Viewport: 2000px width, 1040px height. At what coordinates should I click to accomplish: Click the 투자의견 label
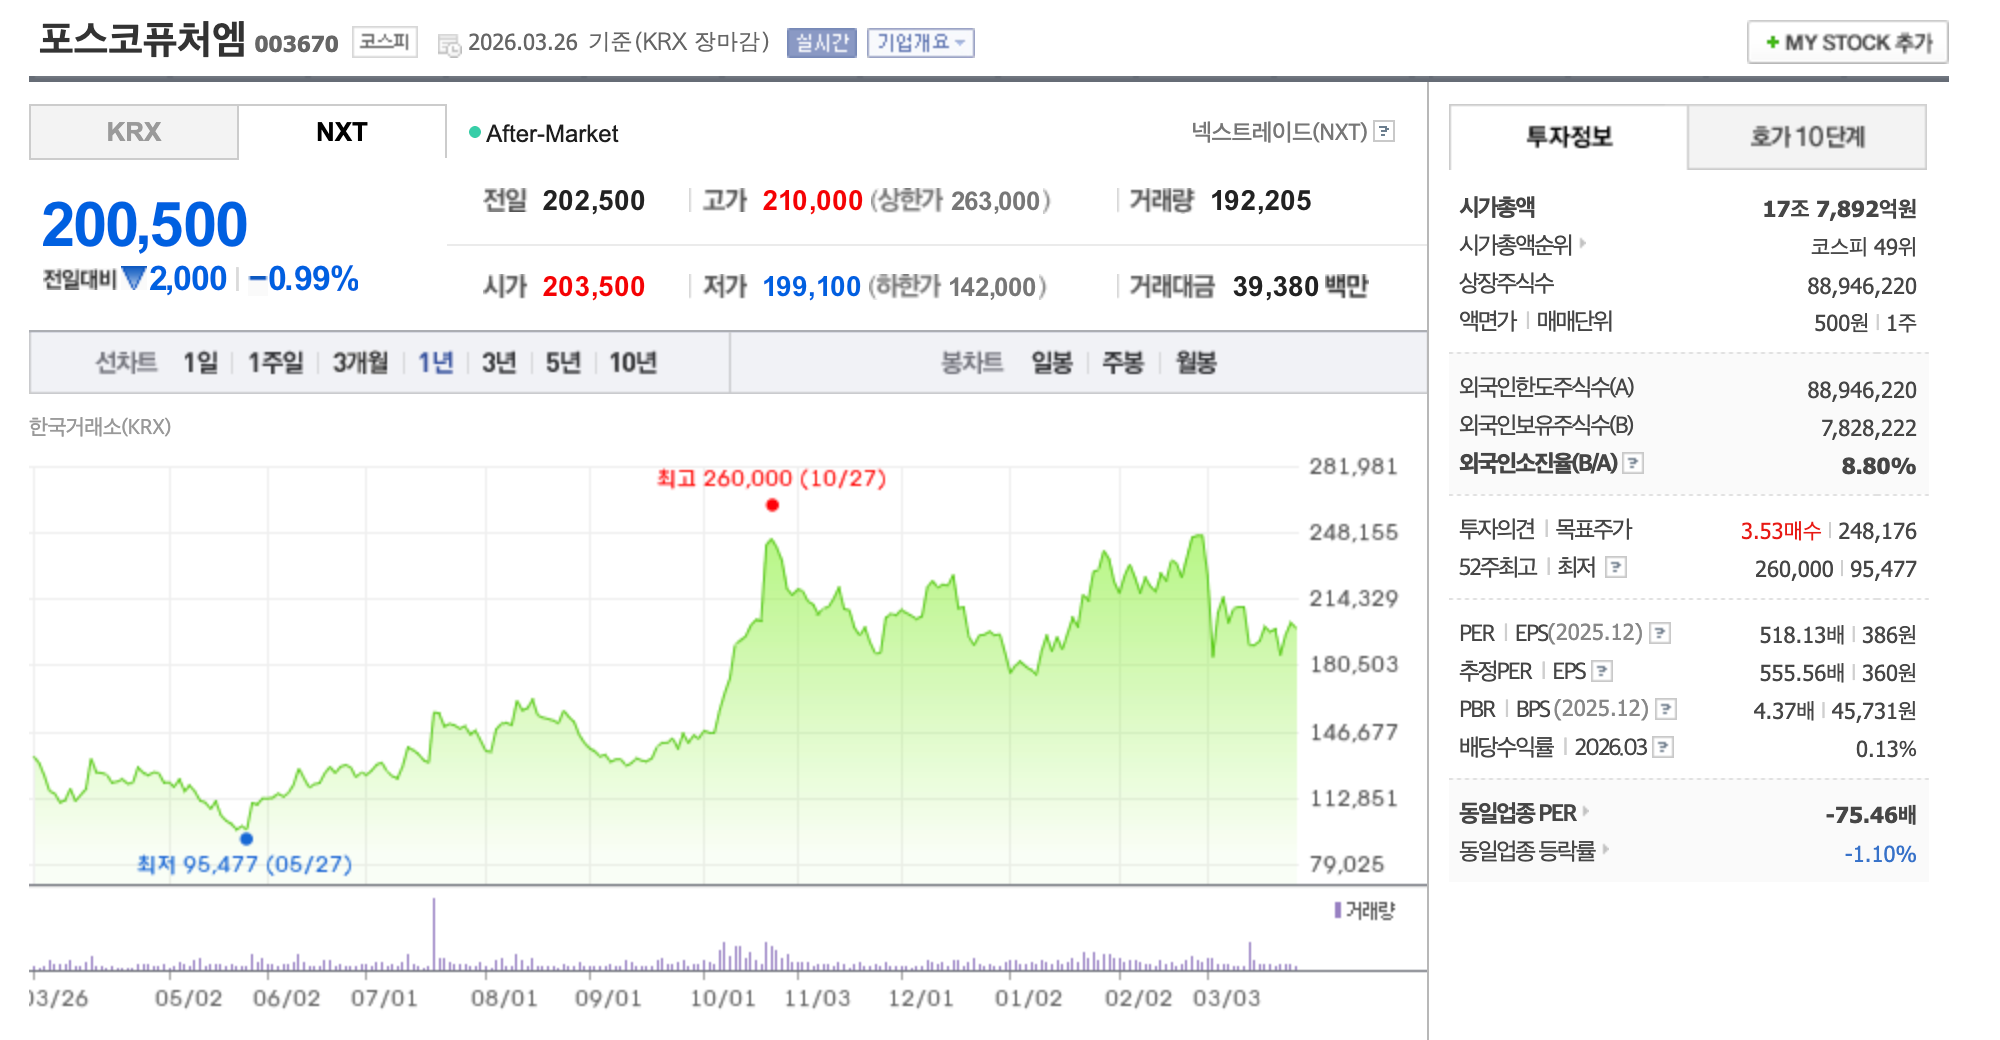(x=1497, y=529)
